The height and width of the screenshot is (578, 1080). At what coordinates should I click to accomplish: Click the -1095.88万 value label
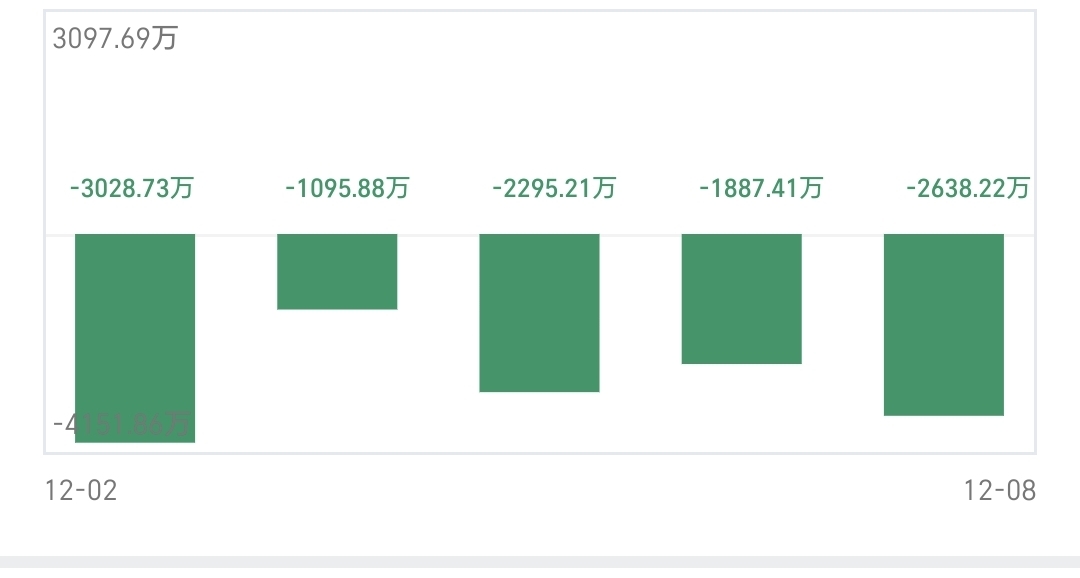pos(347,188)
